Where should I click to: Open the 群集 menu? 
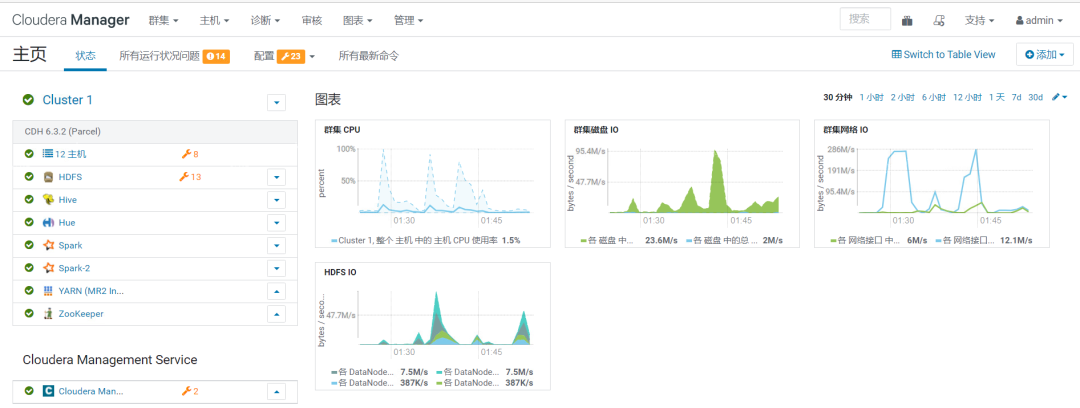[x=163, y=21]
